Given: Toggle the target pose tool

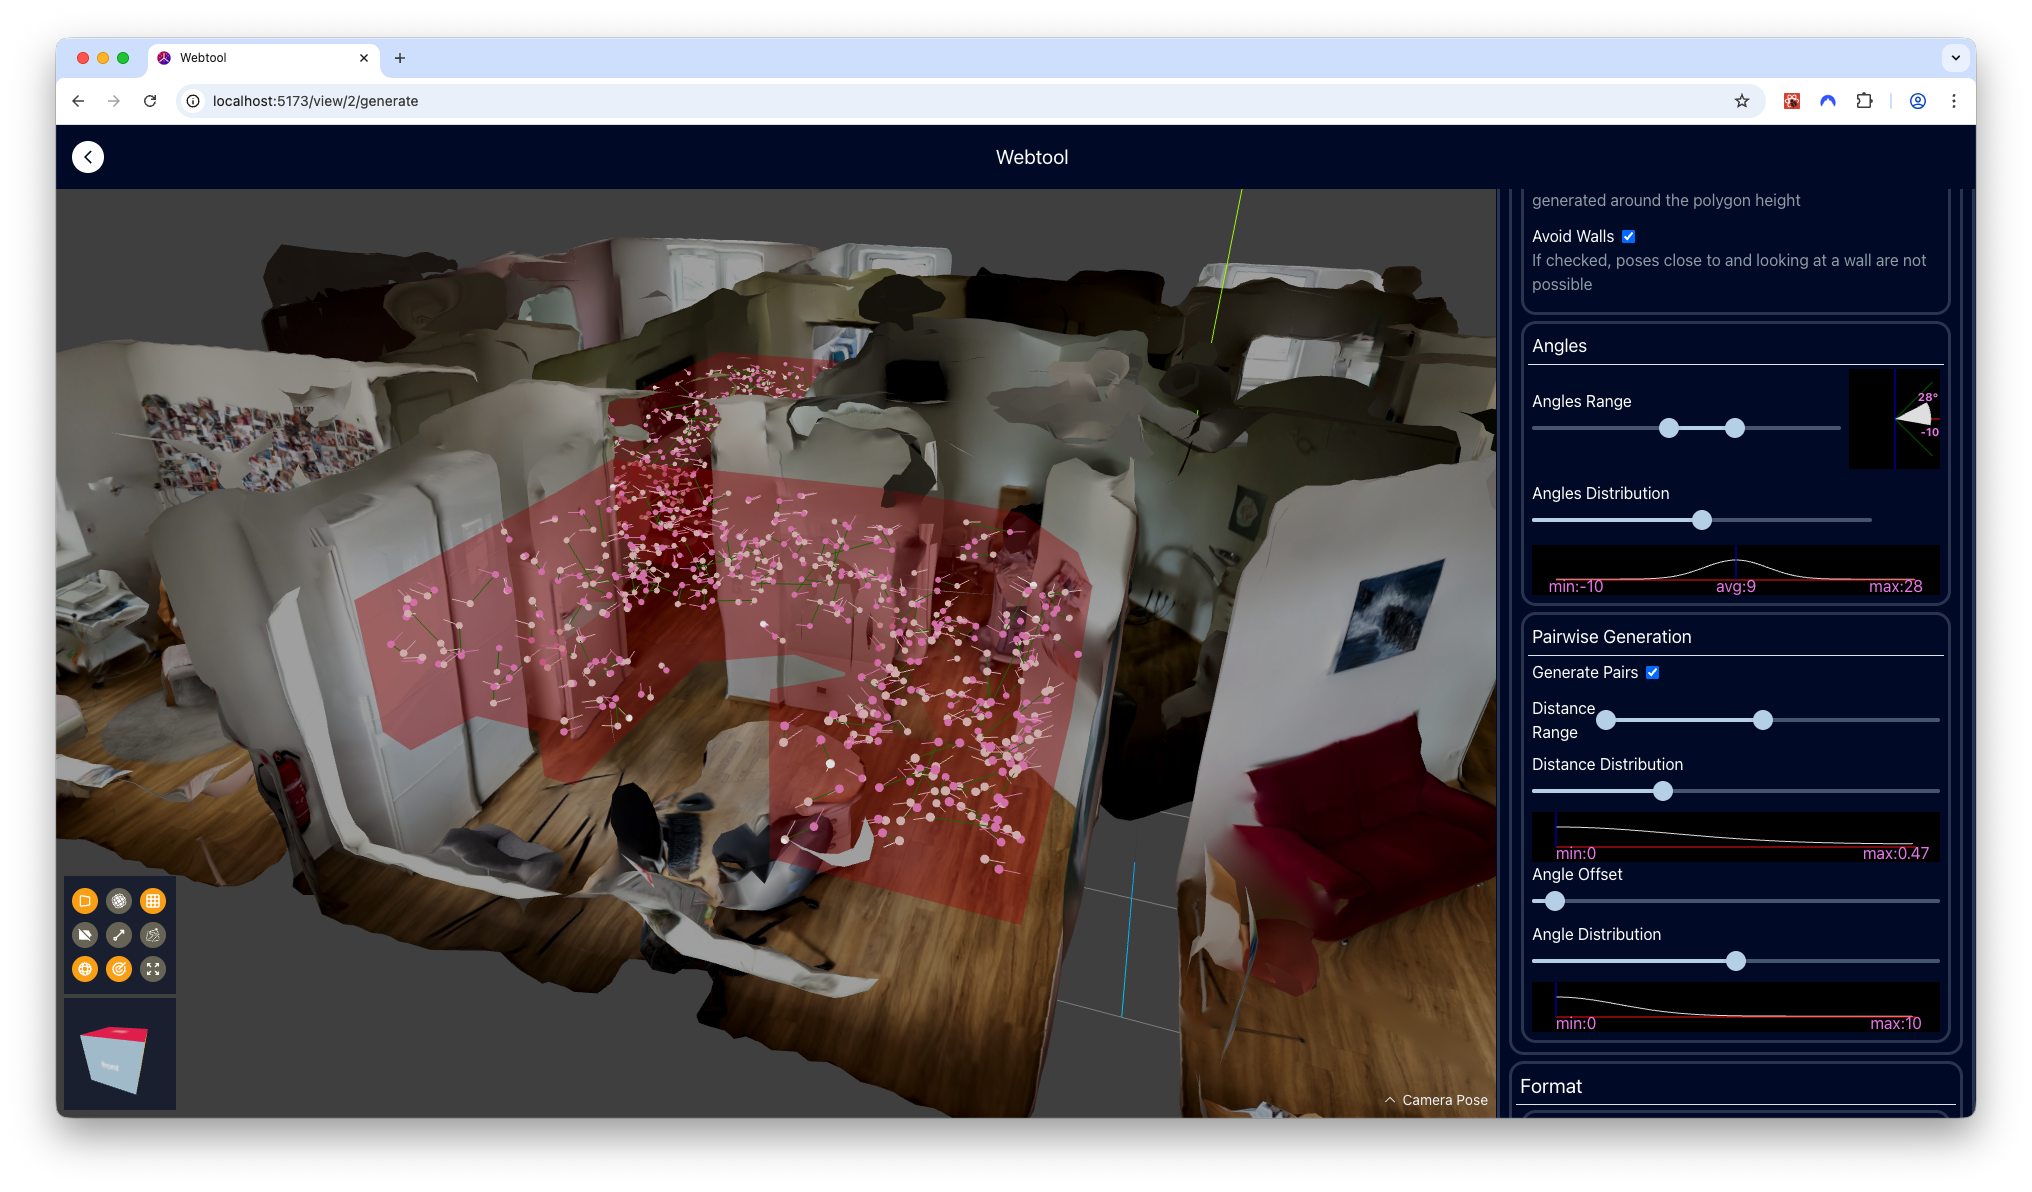Looking at the screenshot, I should pyautogui.click(x=119, y=968).
